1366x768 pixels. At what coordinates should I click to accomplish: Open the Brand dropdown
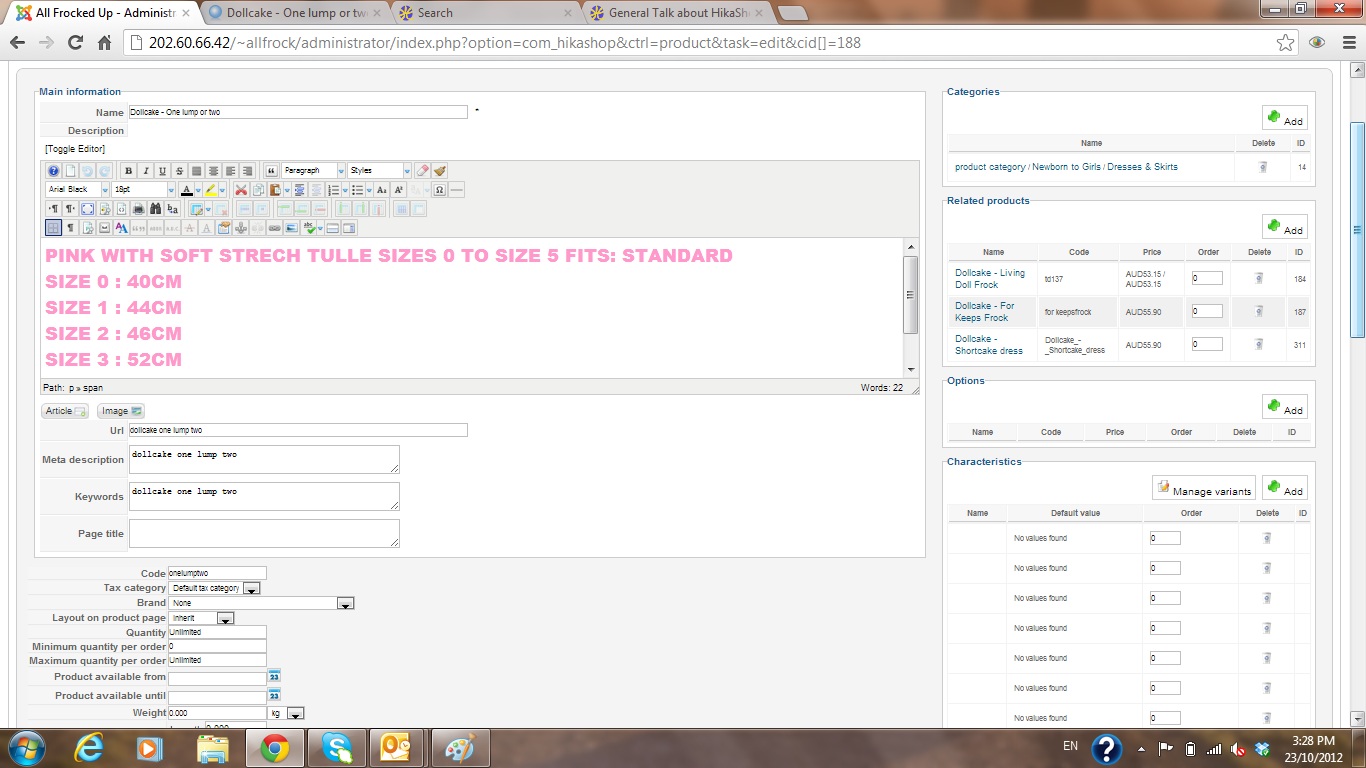pos(262,603)
